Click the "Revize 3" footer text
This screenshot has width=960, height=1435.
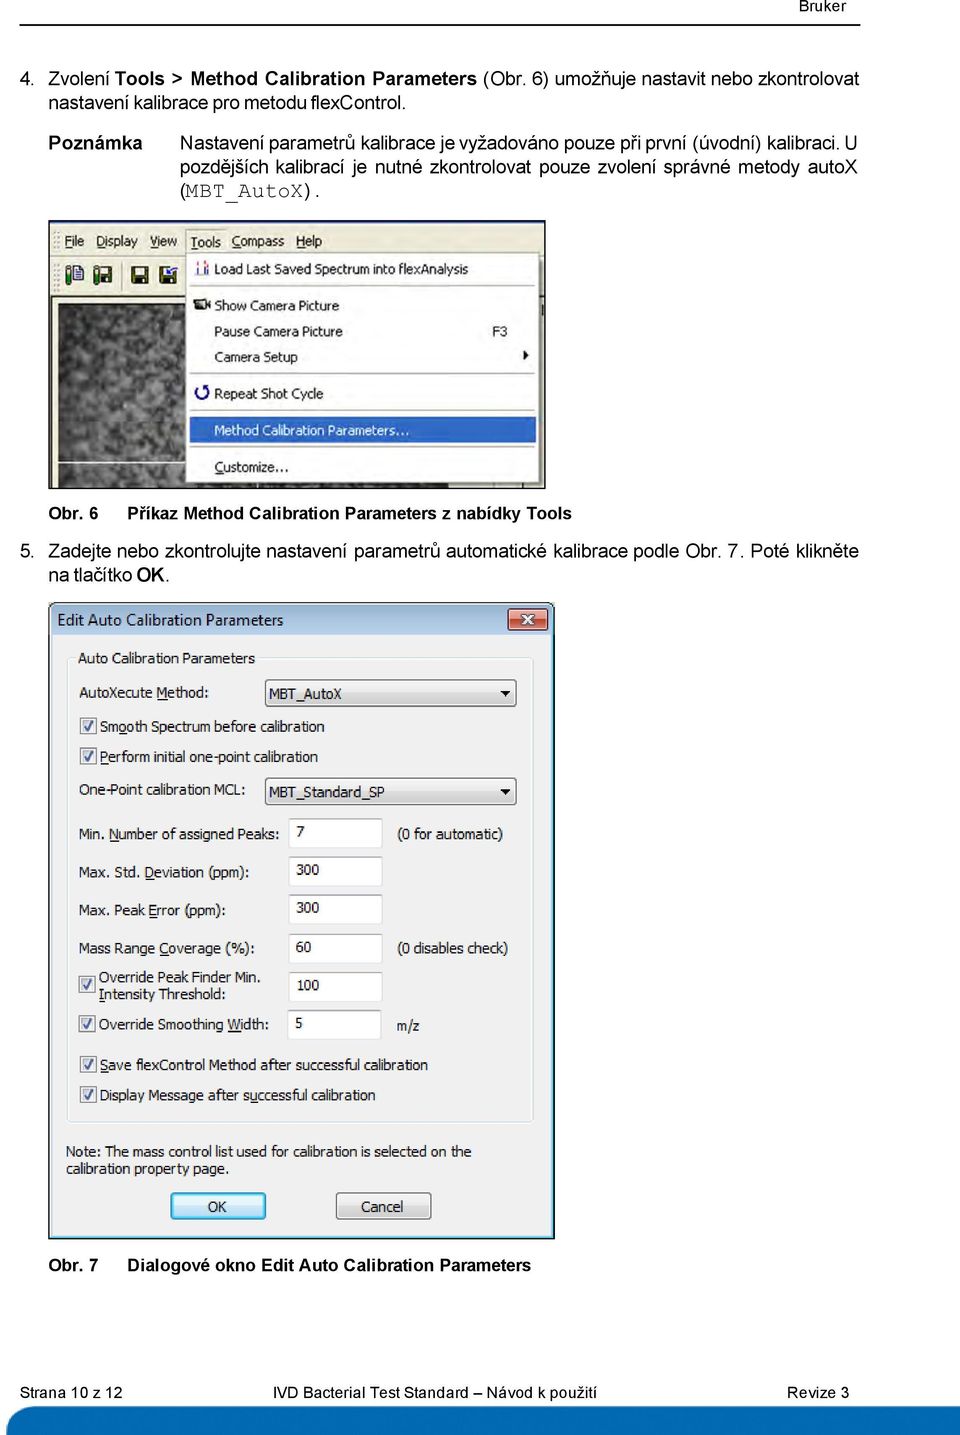817,1392
